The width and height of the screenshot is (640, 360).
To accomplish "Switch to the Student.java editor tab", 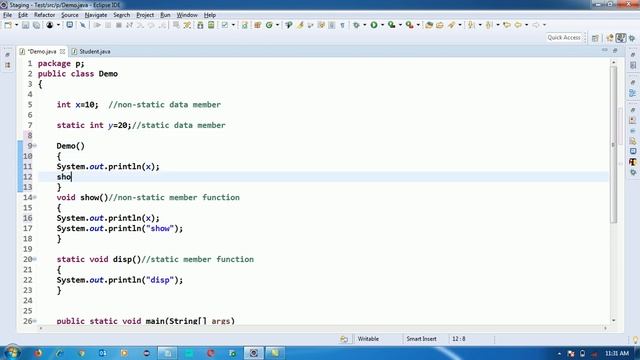I will pyautogui.click(x=91, y=51).
